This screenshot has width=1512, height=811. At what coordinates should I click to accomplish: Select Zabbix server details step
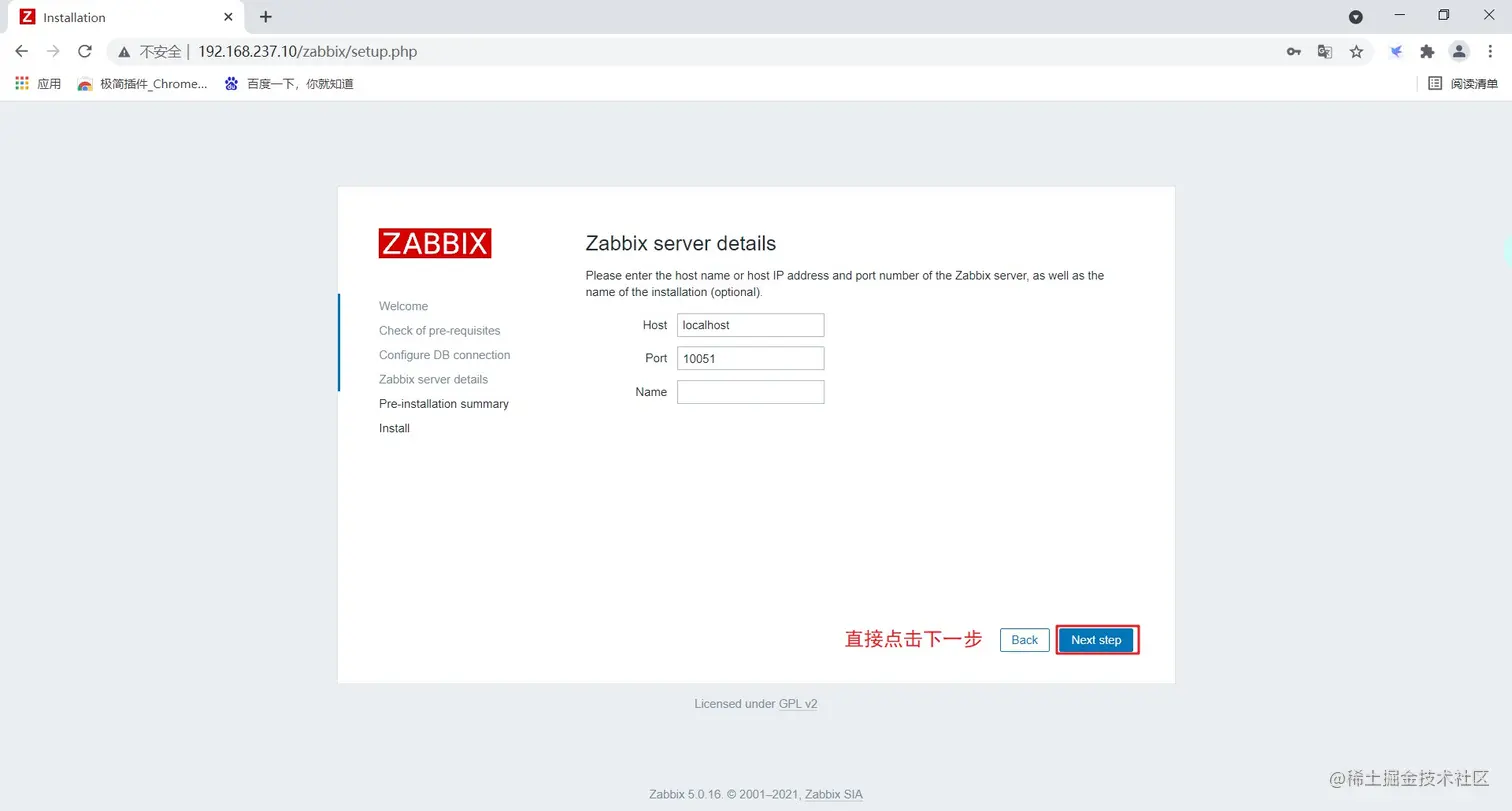[x=434, y=380]
